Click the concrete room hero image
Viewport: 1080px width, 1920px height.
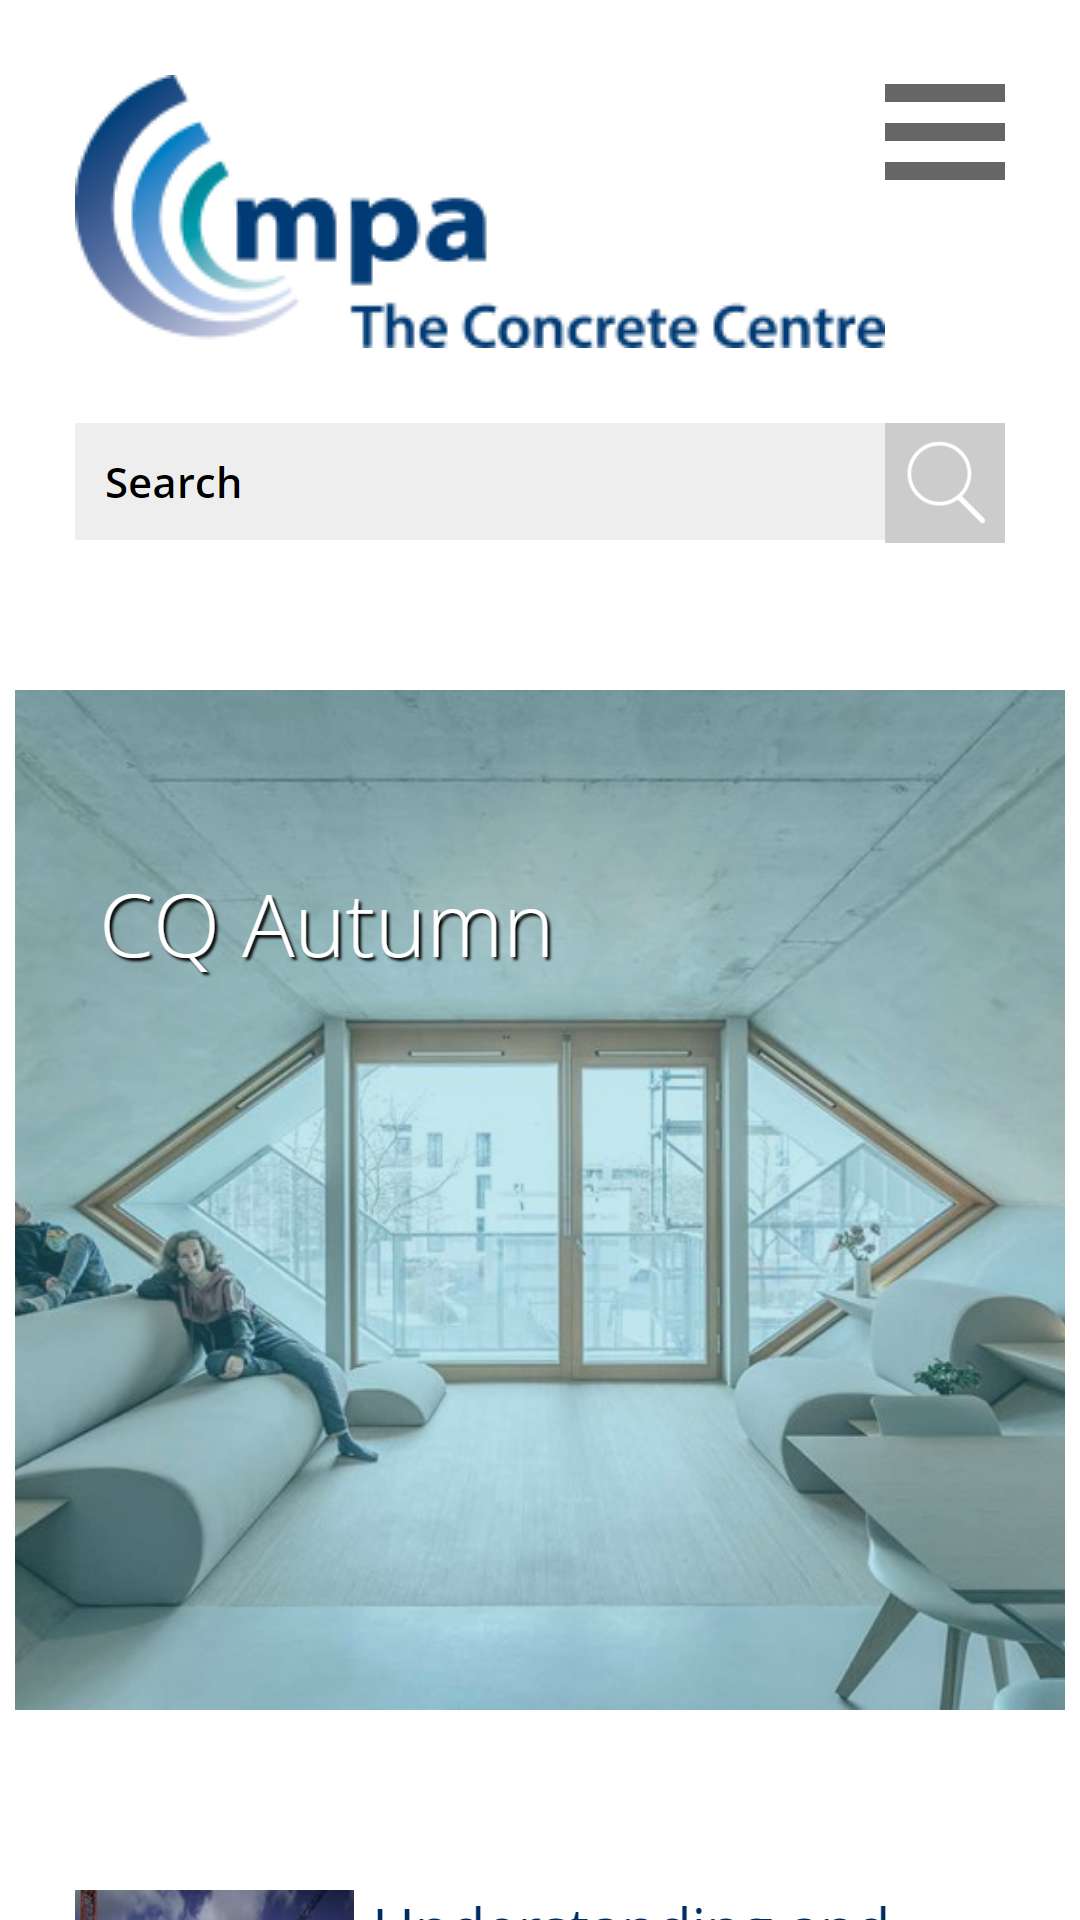(x=540, y=1200)
